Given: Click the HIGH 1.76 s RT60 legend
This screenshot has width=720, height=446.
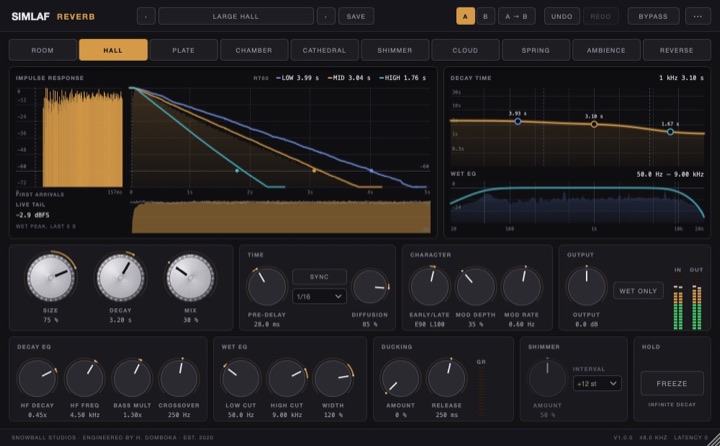Looking at the screenshot, I should pos(402,78).
